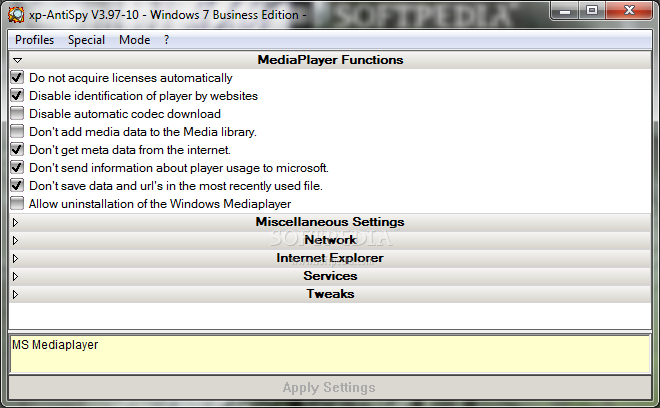Viewport: 660px width, 408px height.
Task: Uncheck Don't get meta data from internet
Action: pyautogui.click(x=17, y=149)
